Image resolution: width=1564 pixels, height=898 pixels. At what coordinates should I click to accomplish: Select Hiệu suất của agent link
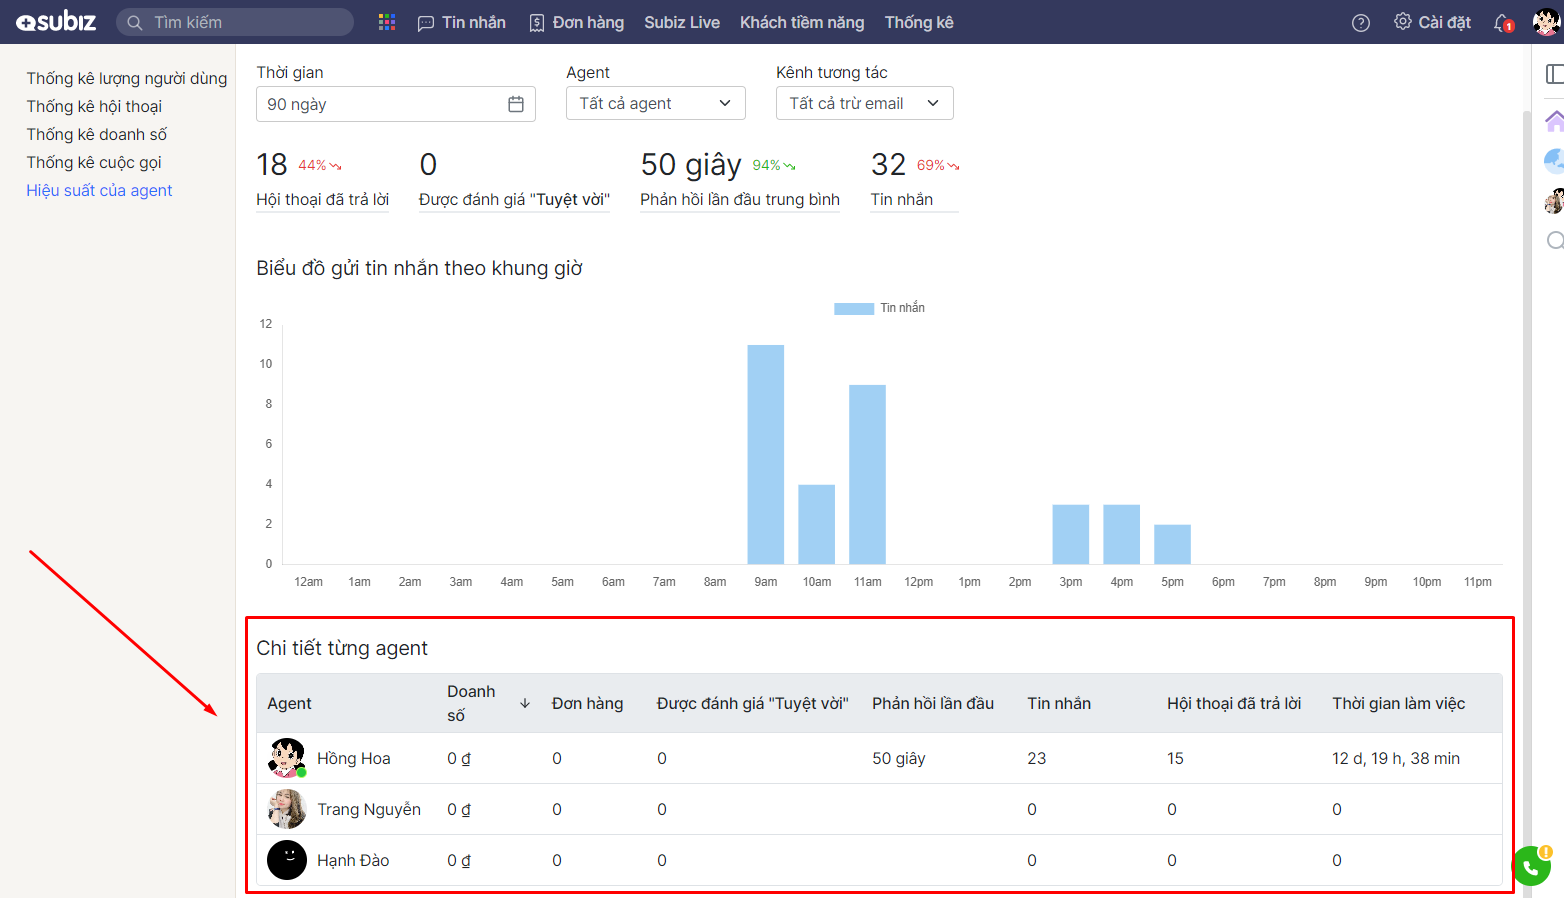click(99, 190)
